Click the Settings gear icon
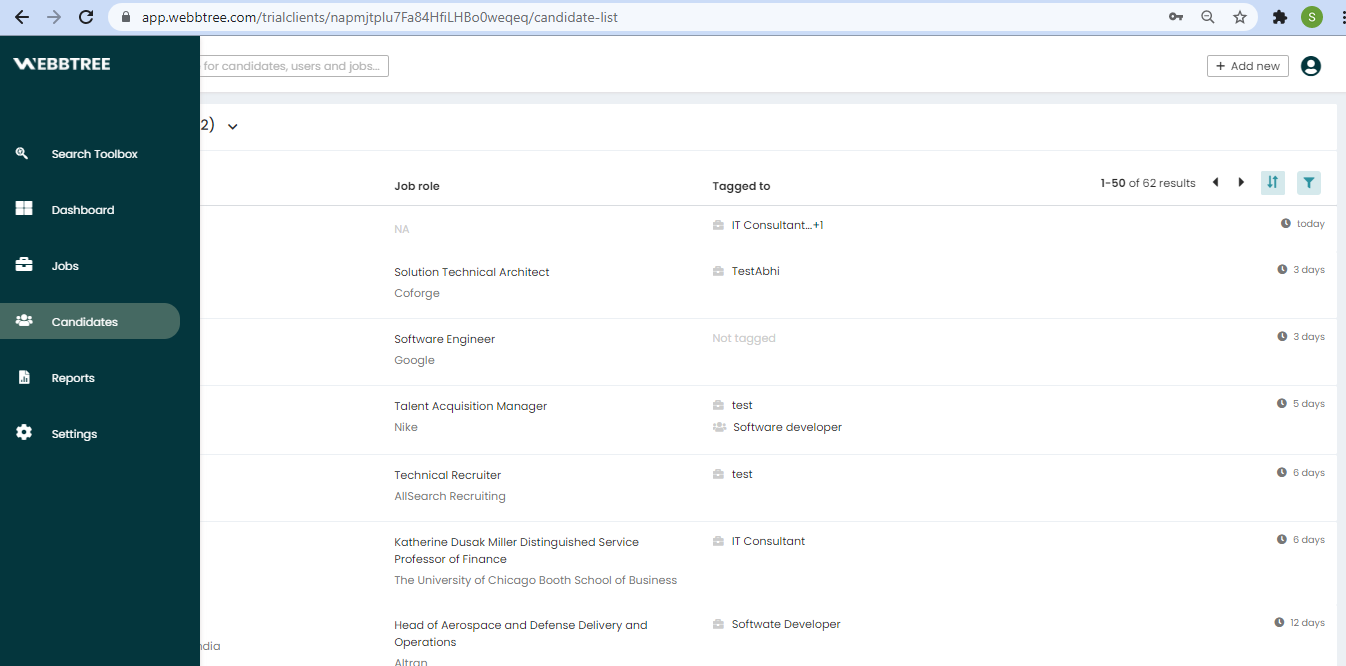 tap(24, 433)
